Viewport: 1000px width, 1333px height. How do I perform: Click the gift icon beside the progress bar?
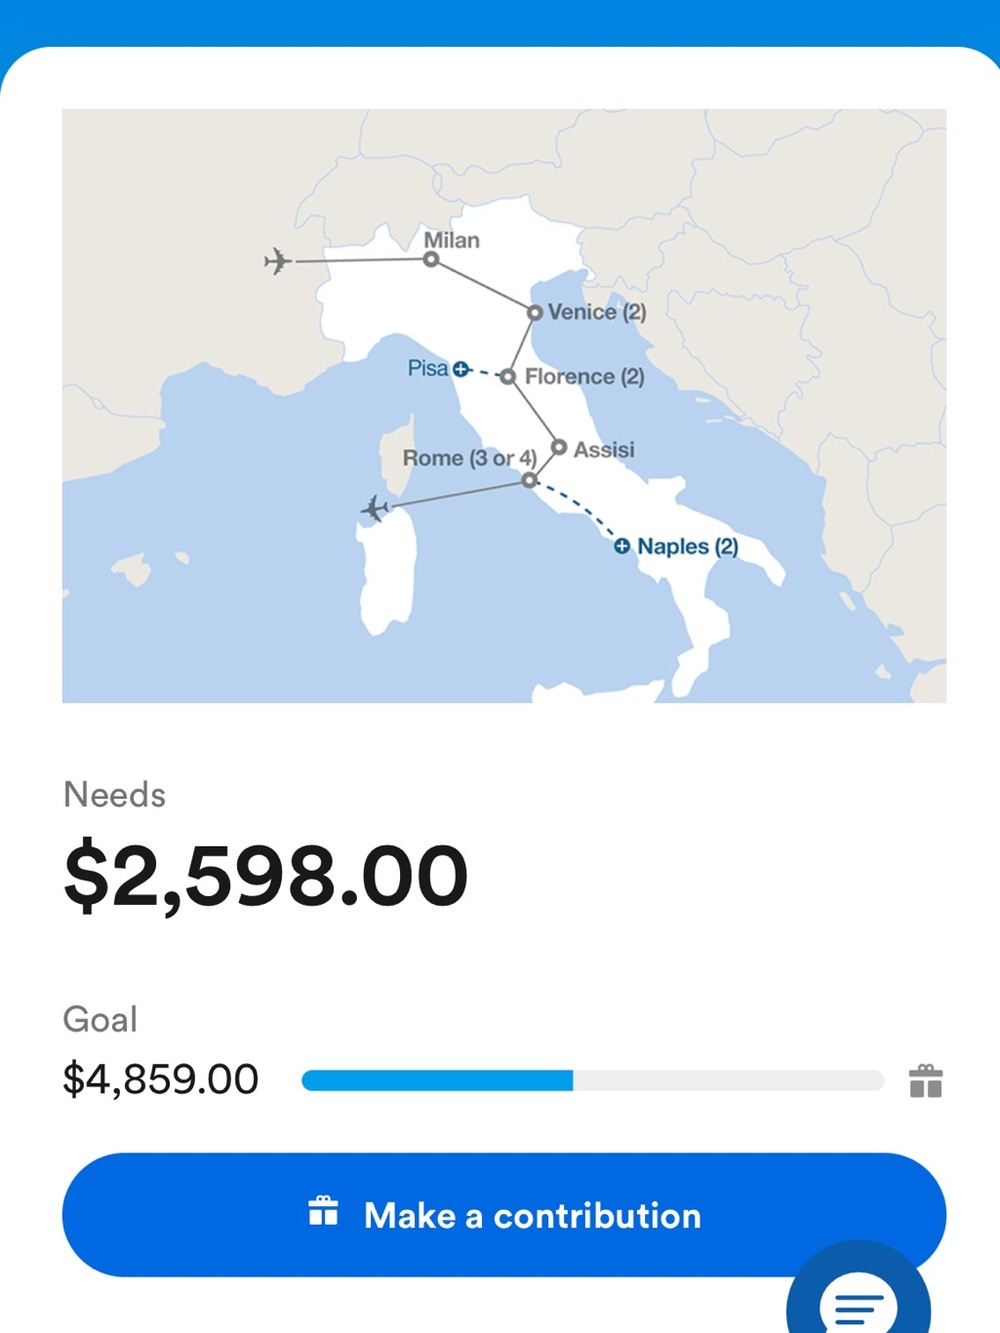pos(925,1080)
